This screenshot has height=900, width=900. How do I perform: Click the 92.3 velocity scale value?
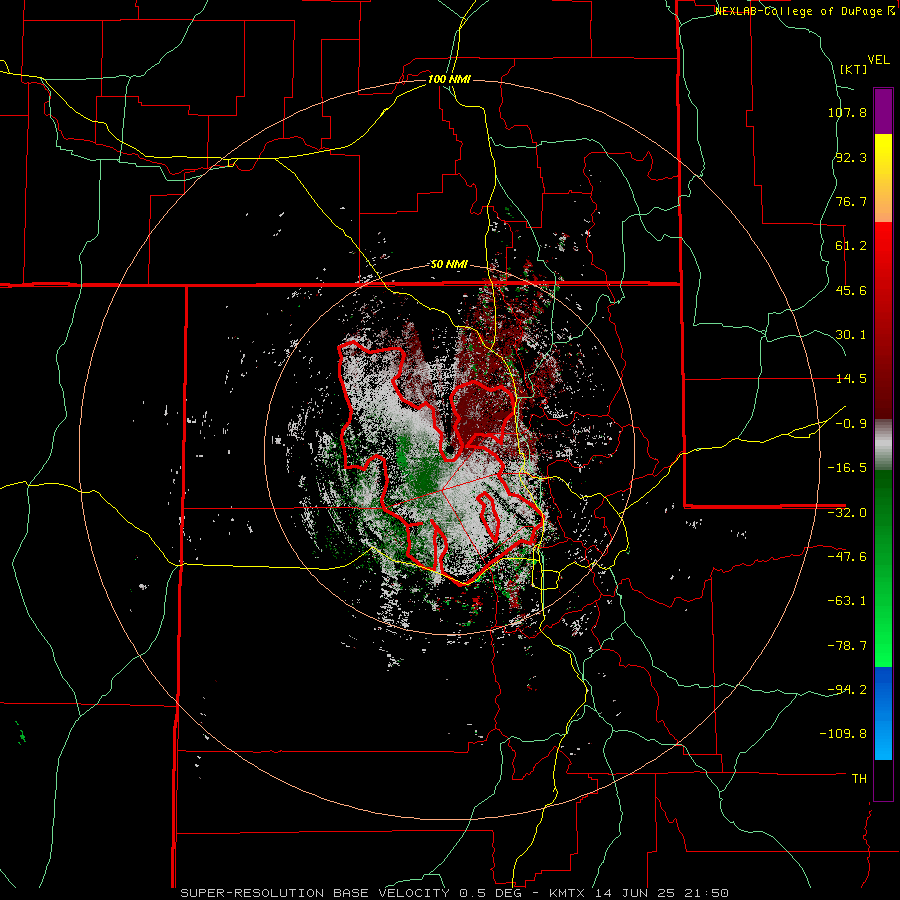851,157
